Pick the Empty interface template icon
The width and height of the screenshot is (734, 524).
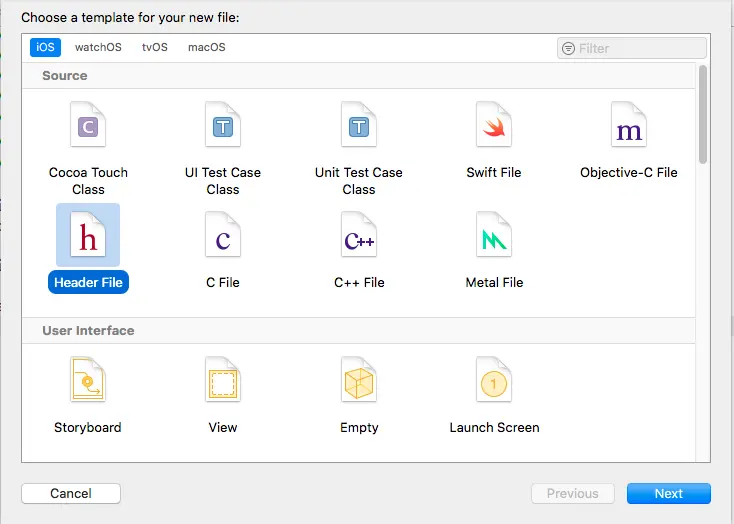pos(359,380)
